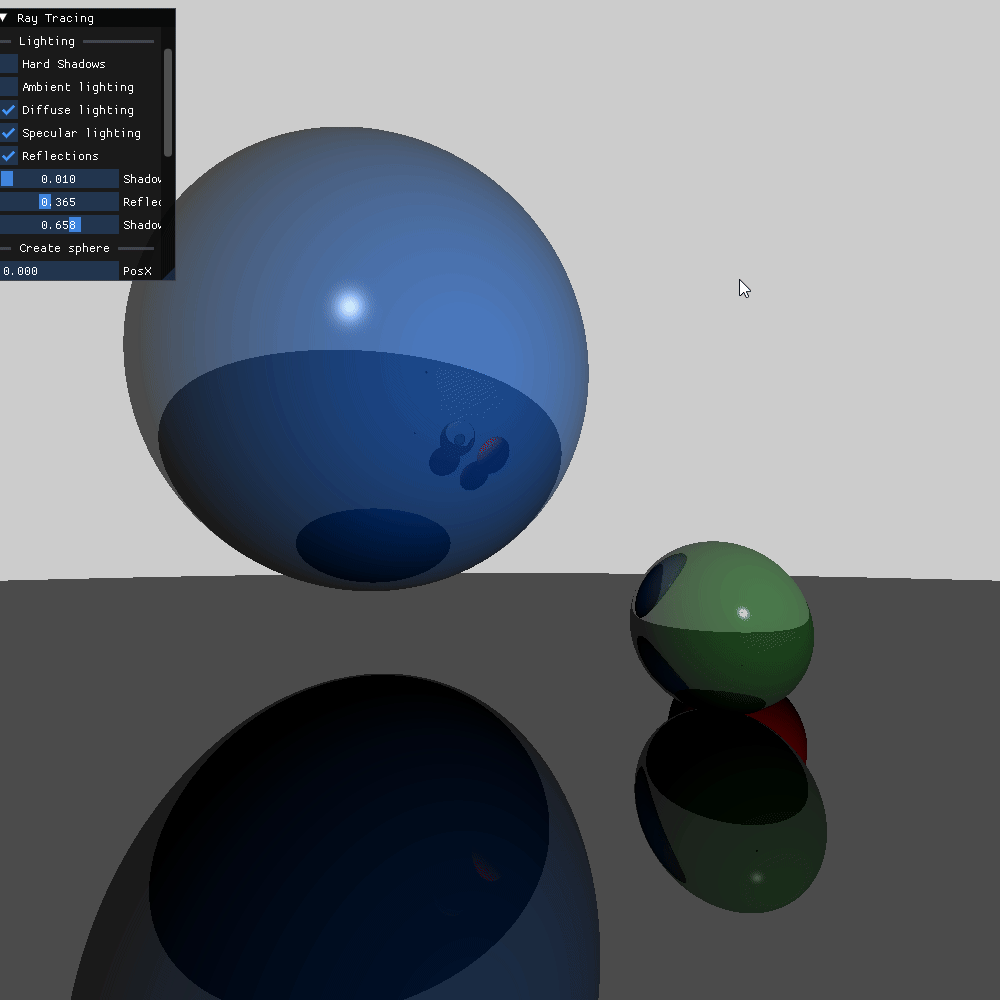
Task: Click the Shadow slider showing 0.010
Action: (59, 179)
